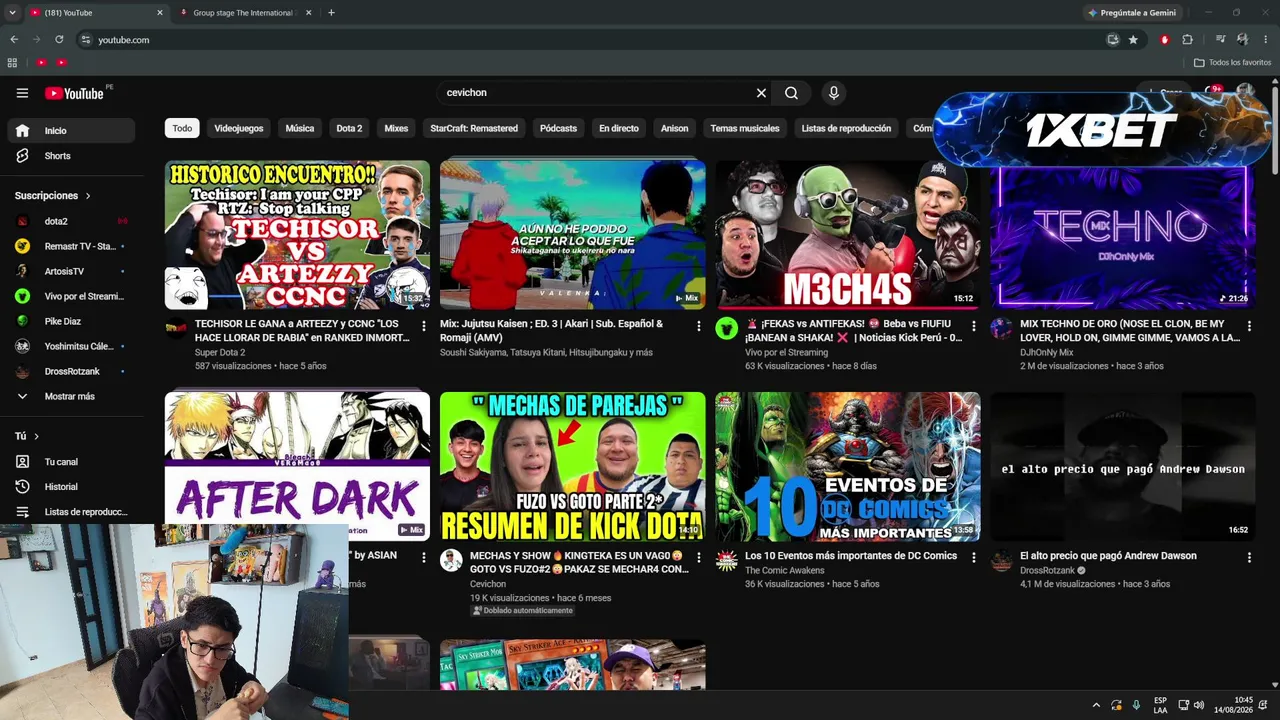Open options menu for FEKAS vs ANTIFEKAS video
The image size is (1280, 720).
point(974,326)
